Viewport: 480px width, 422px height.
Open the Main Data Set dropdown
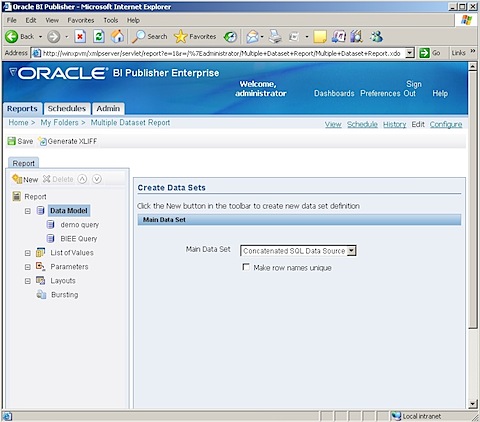(x=351, y=251)
